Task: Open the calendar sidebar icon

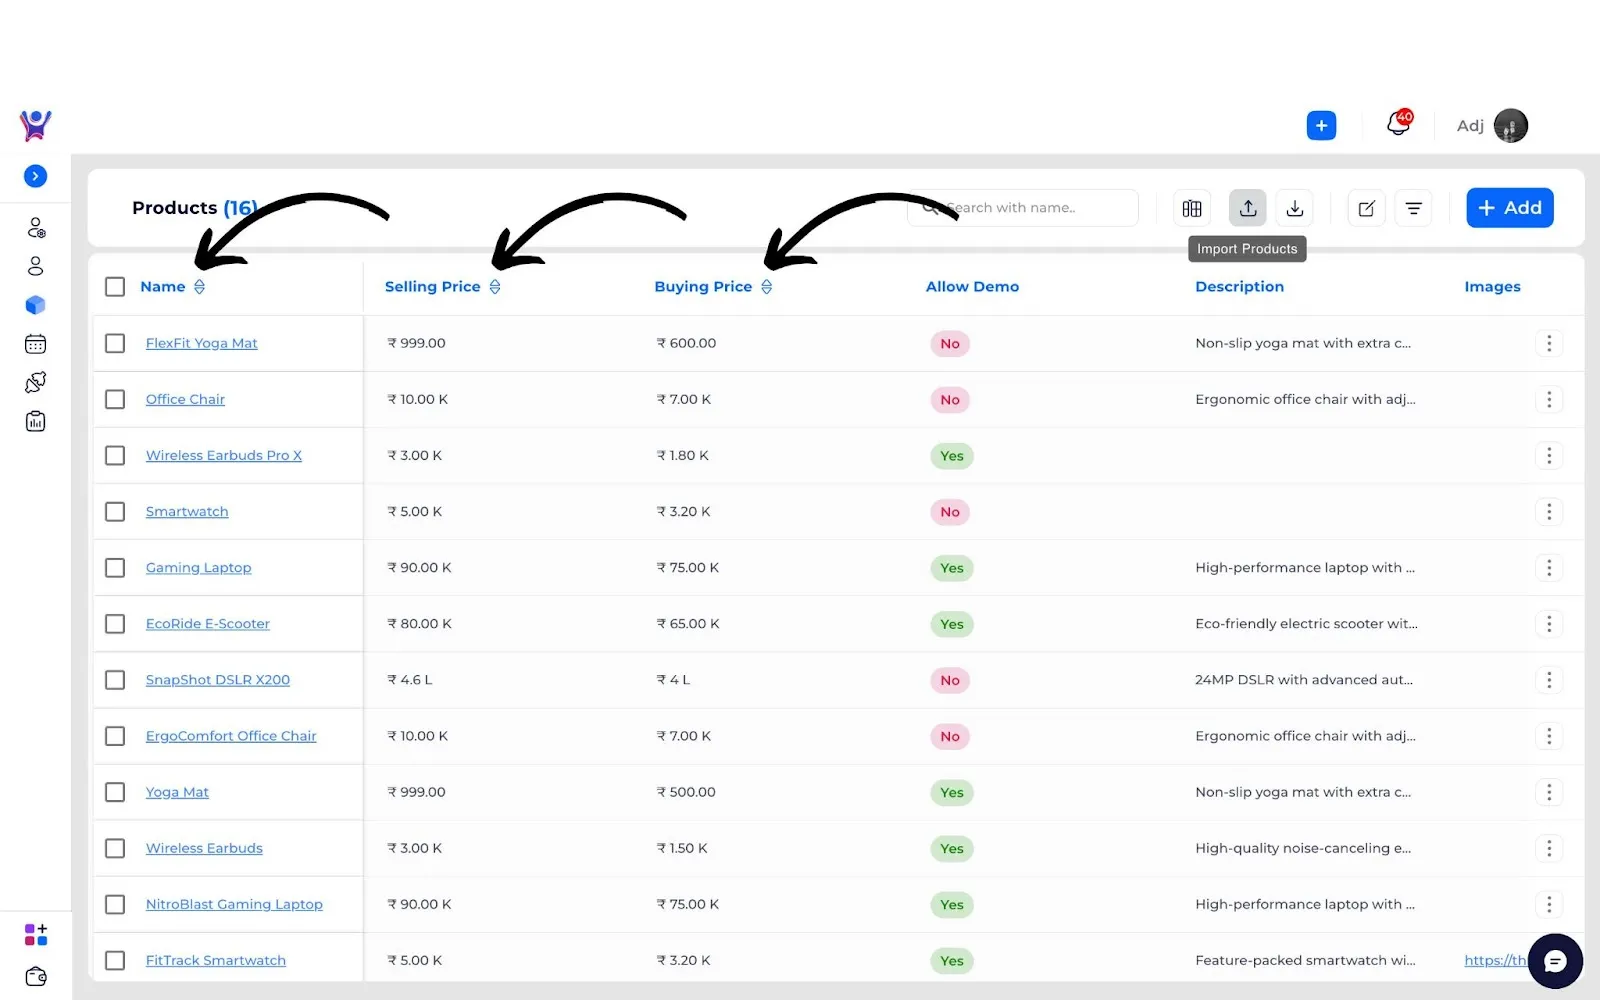Action: tap(36, 344)
